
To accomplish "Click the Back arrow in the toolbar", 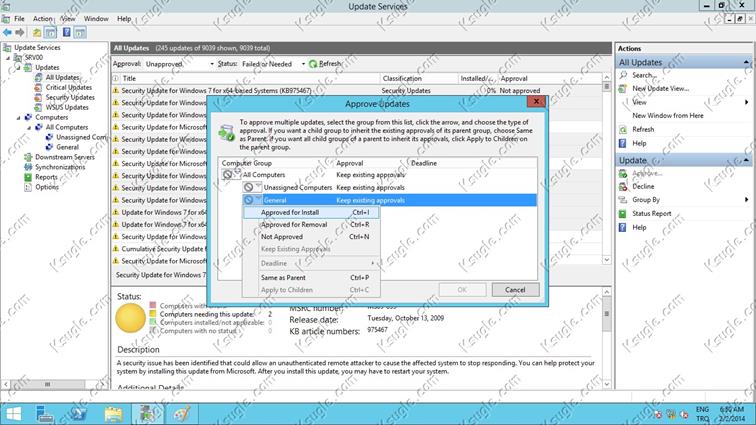I will [7, 32].
